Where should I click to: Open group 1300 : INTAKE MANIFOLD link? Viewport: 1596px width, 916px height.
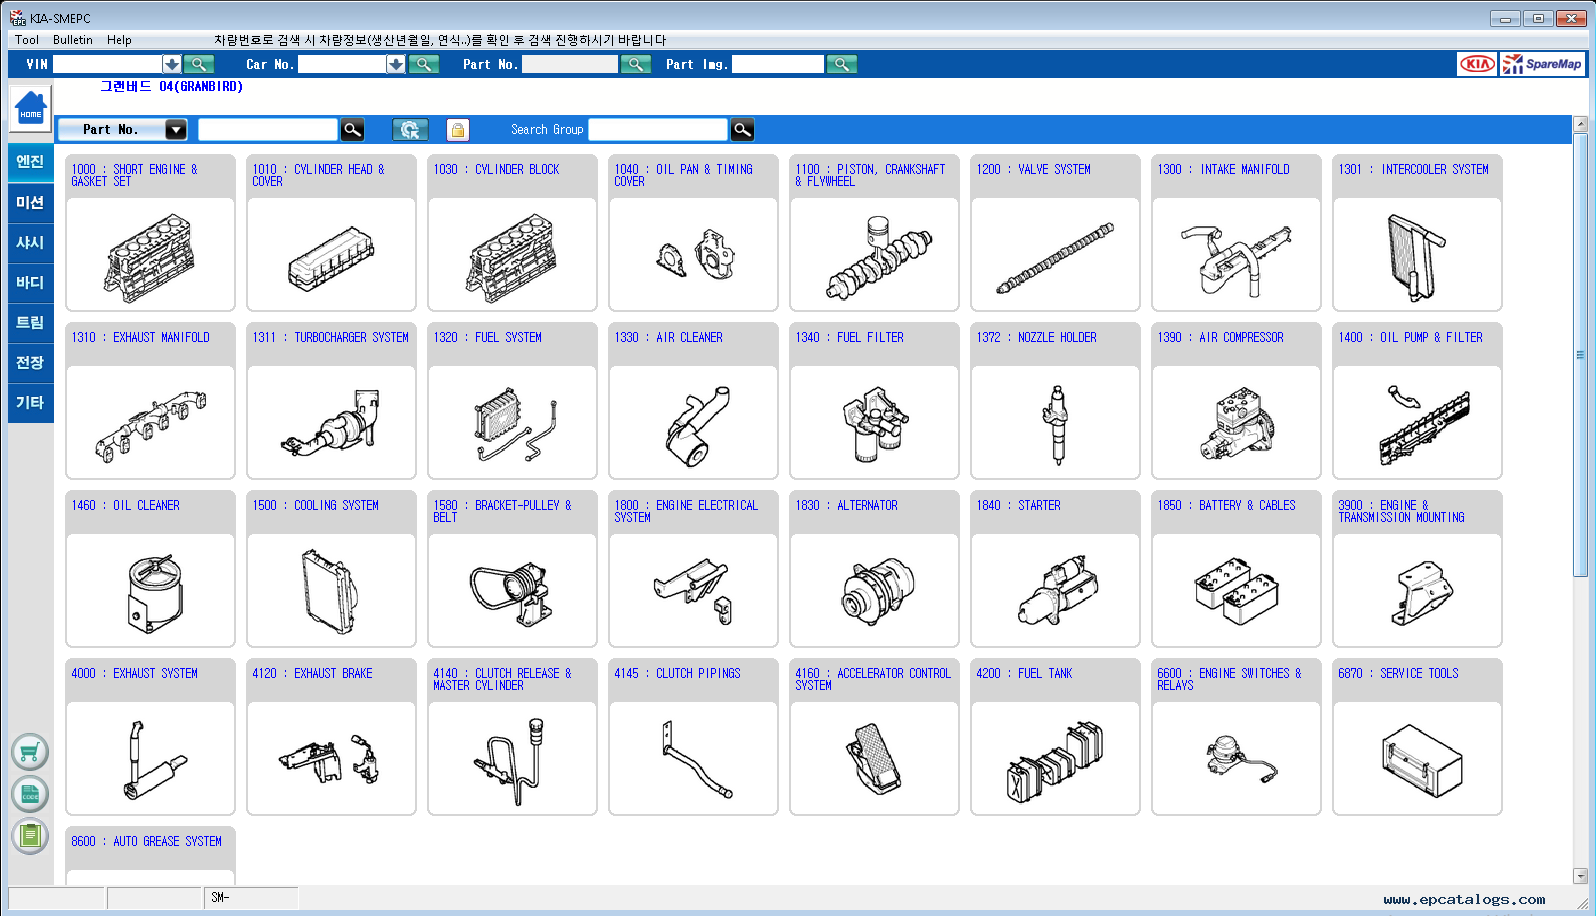1223,169
